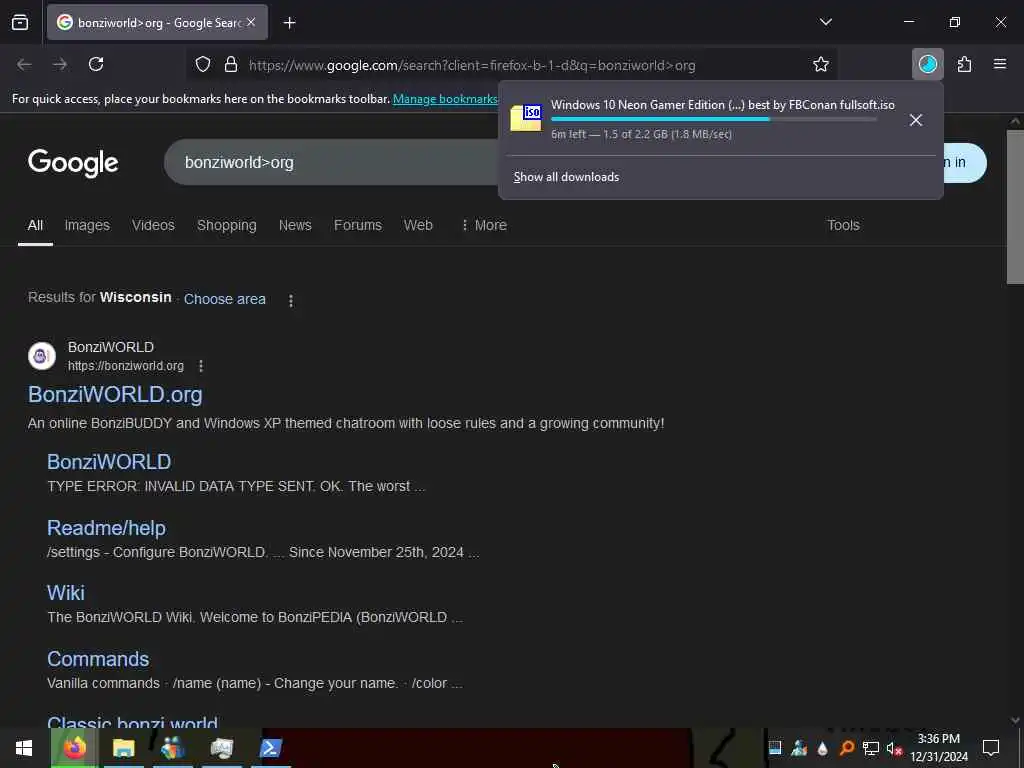Switch to the News tab
The image size is (1024, 768).
295,225
